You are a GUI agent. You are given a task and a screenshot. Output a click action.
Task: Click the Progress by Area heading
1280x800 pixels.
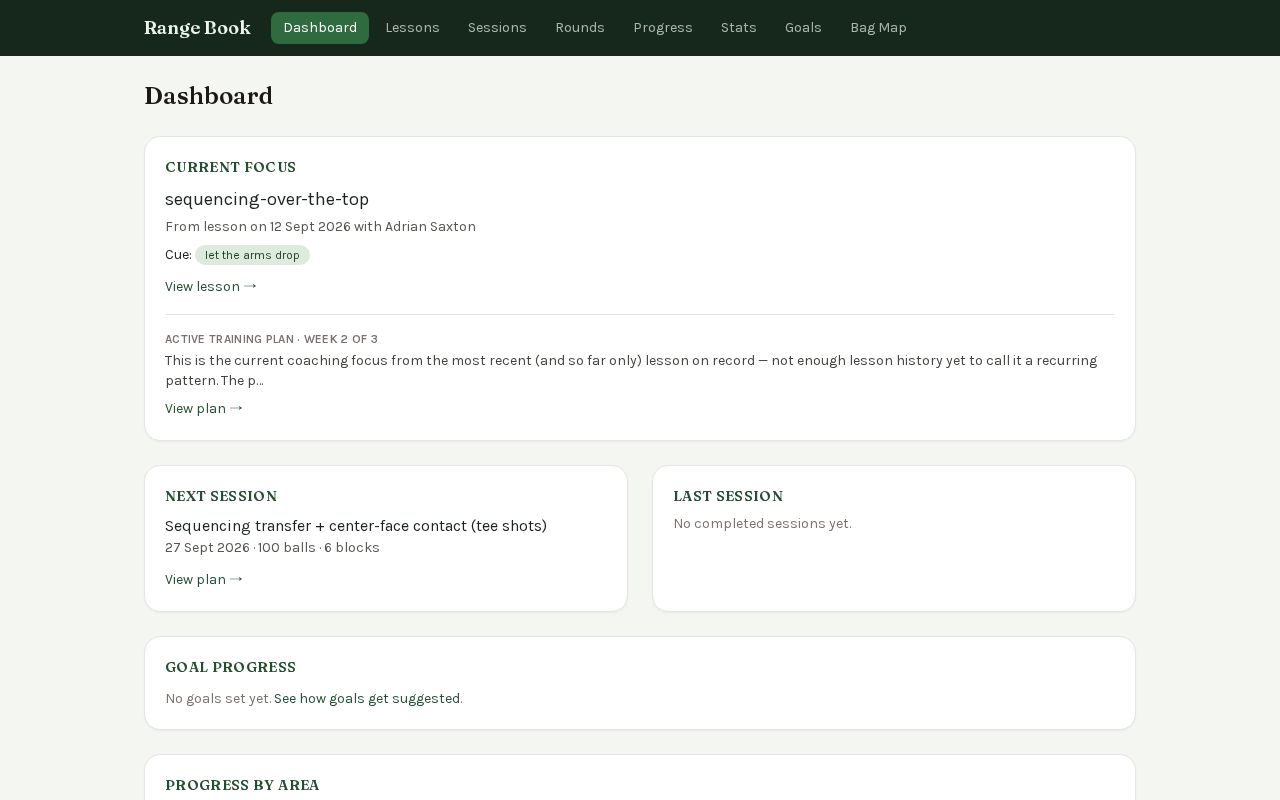pyautogui.click(x=242, y=785)
